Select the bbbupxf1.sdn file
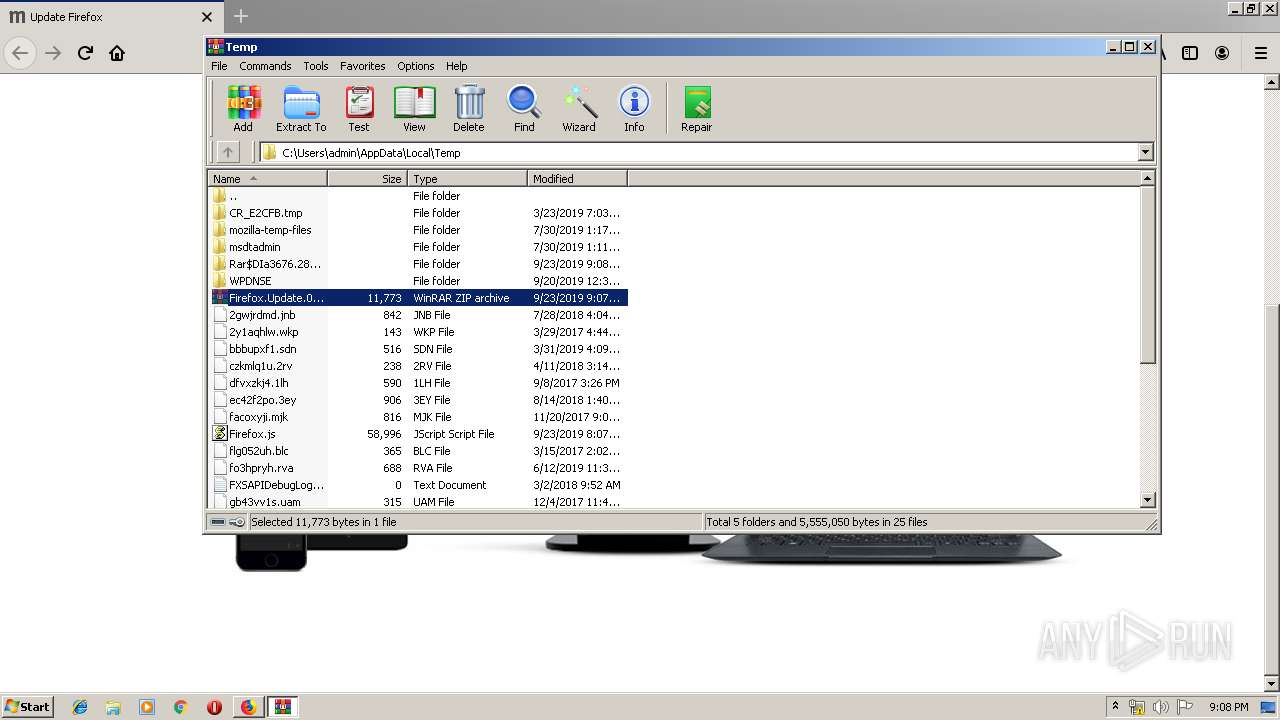 tap(419, 349)
